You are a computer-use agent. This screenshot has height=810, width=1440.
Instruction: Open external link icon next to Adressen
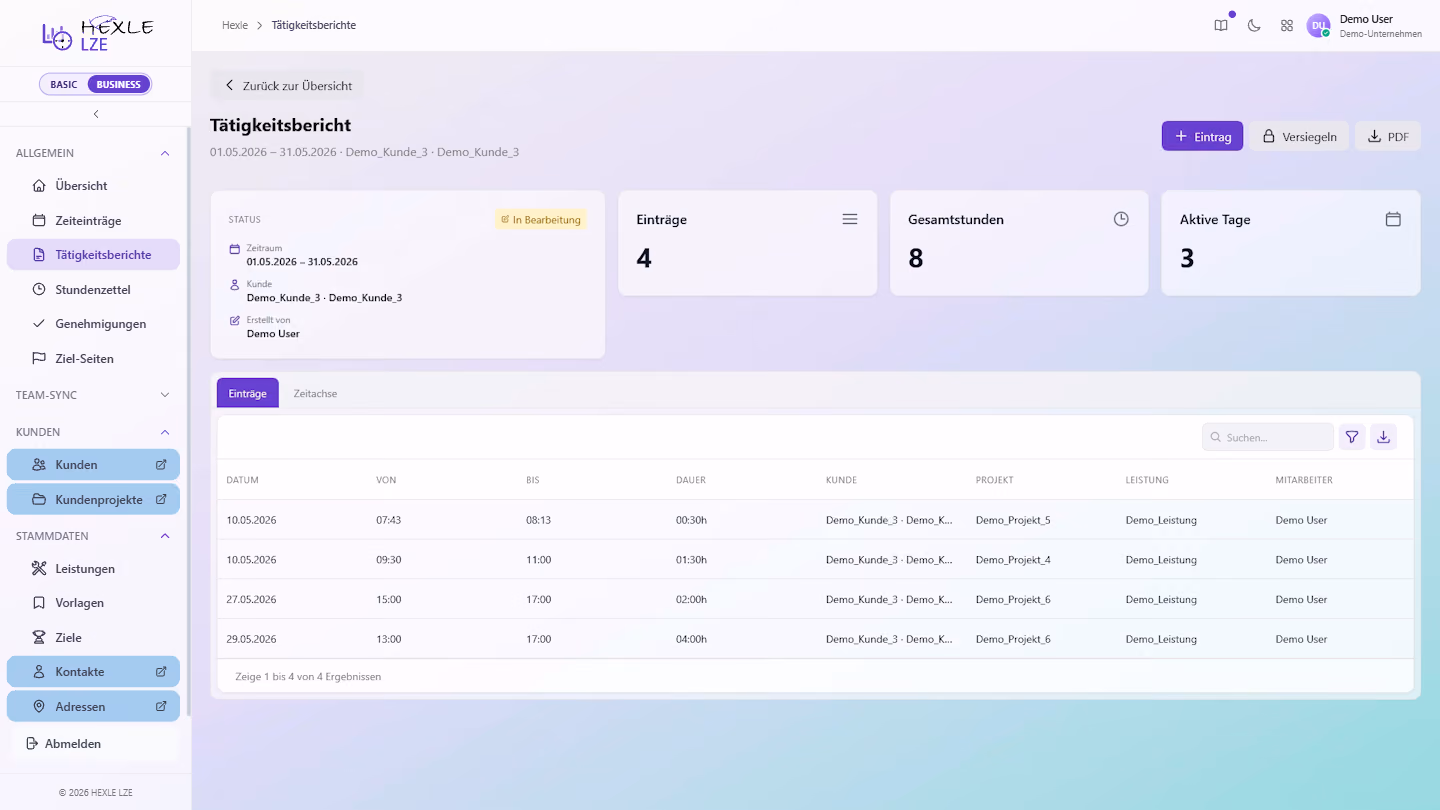[x=161, y=706]
